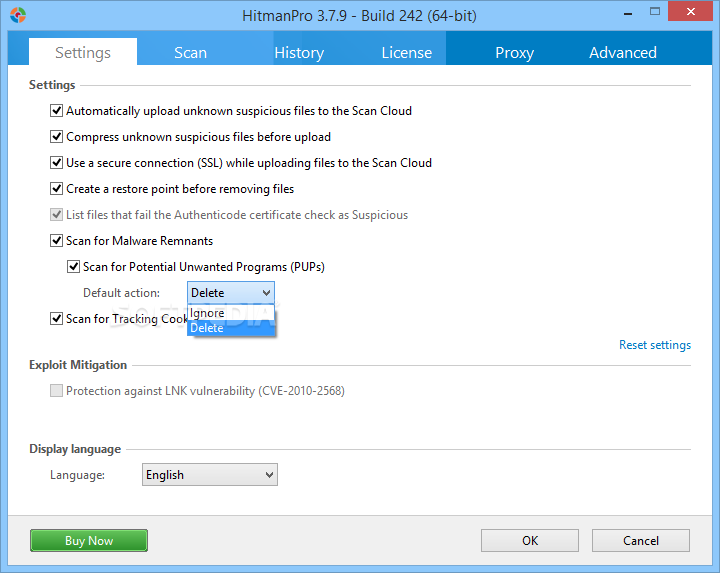Close the HitmanPro window

coord(691,12)
